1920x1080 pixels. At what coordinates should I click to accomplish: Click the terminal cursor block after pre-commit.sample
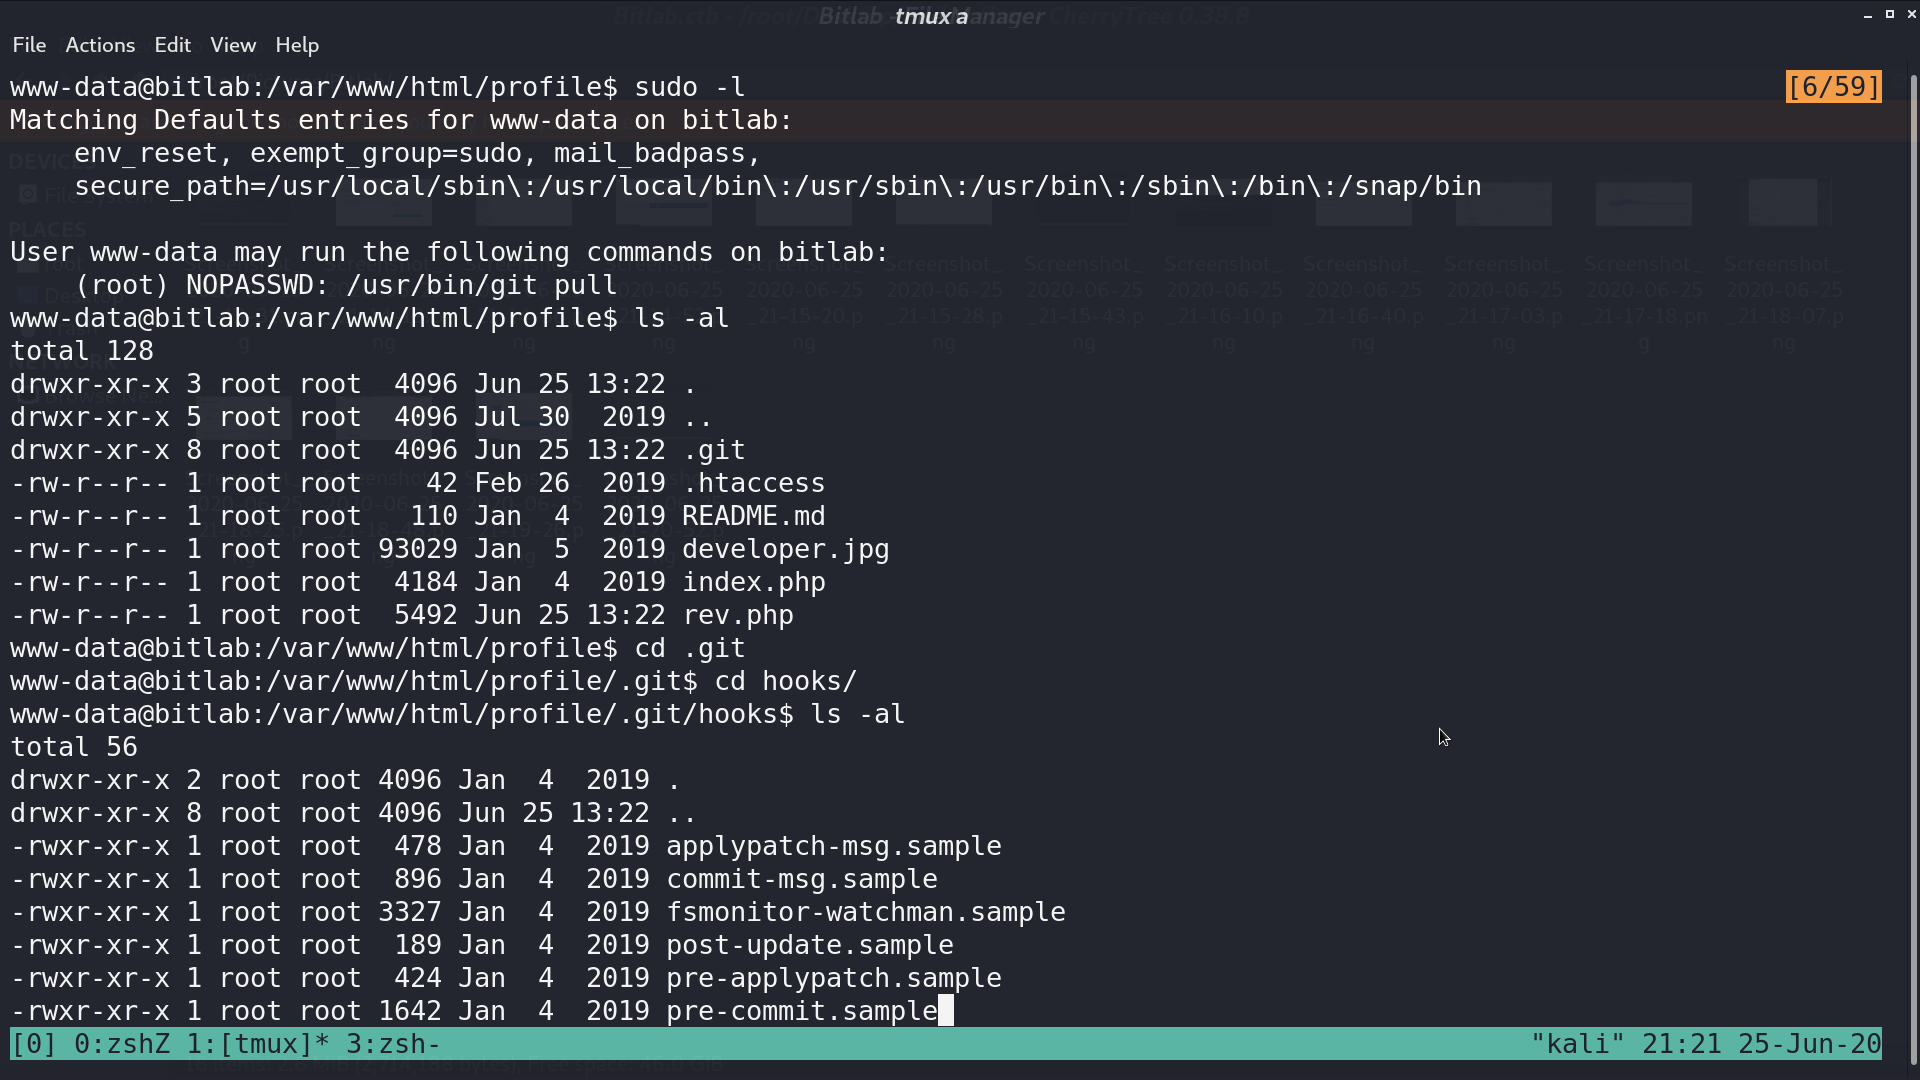[946, 1011]
